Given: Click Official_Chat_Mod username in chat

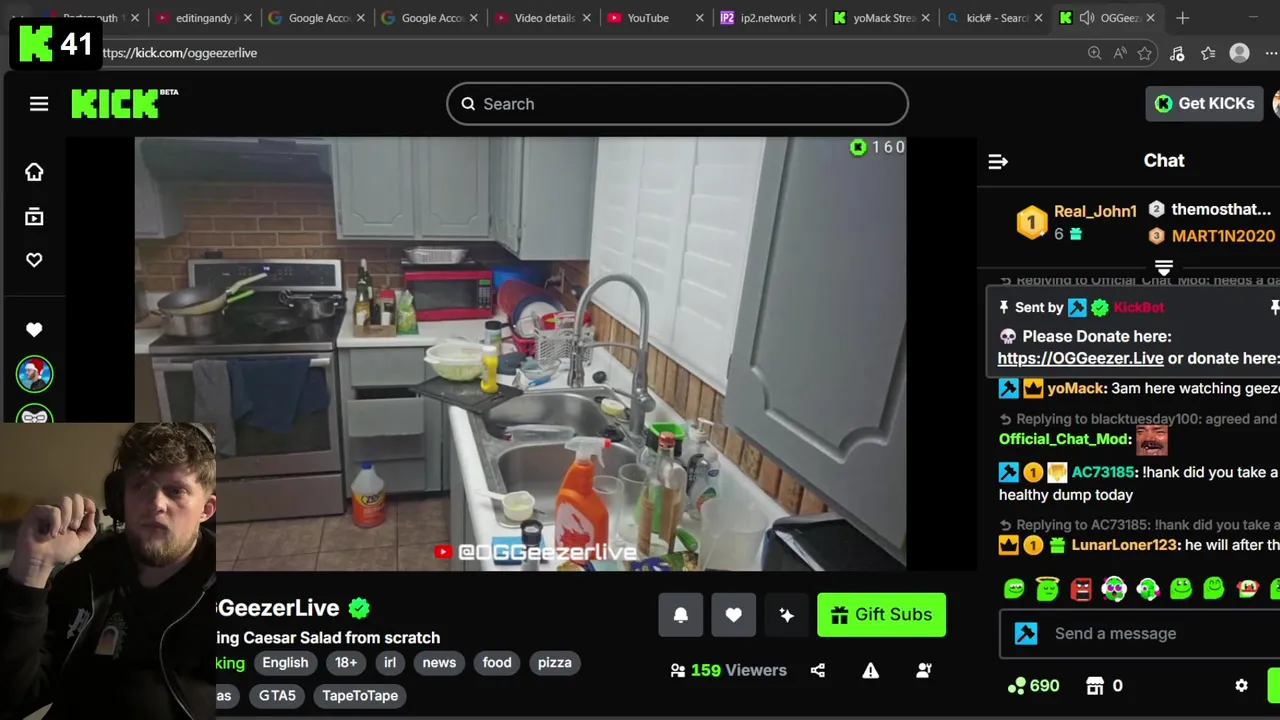Looking at the screenshot, I should pos(1064,439).
